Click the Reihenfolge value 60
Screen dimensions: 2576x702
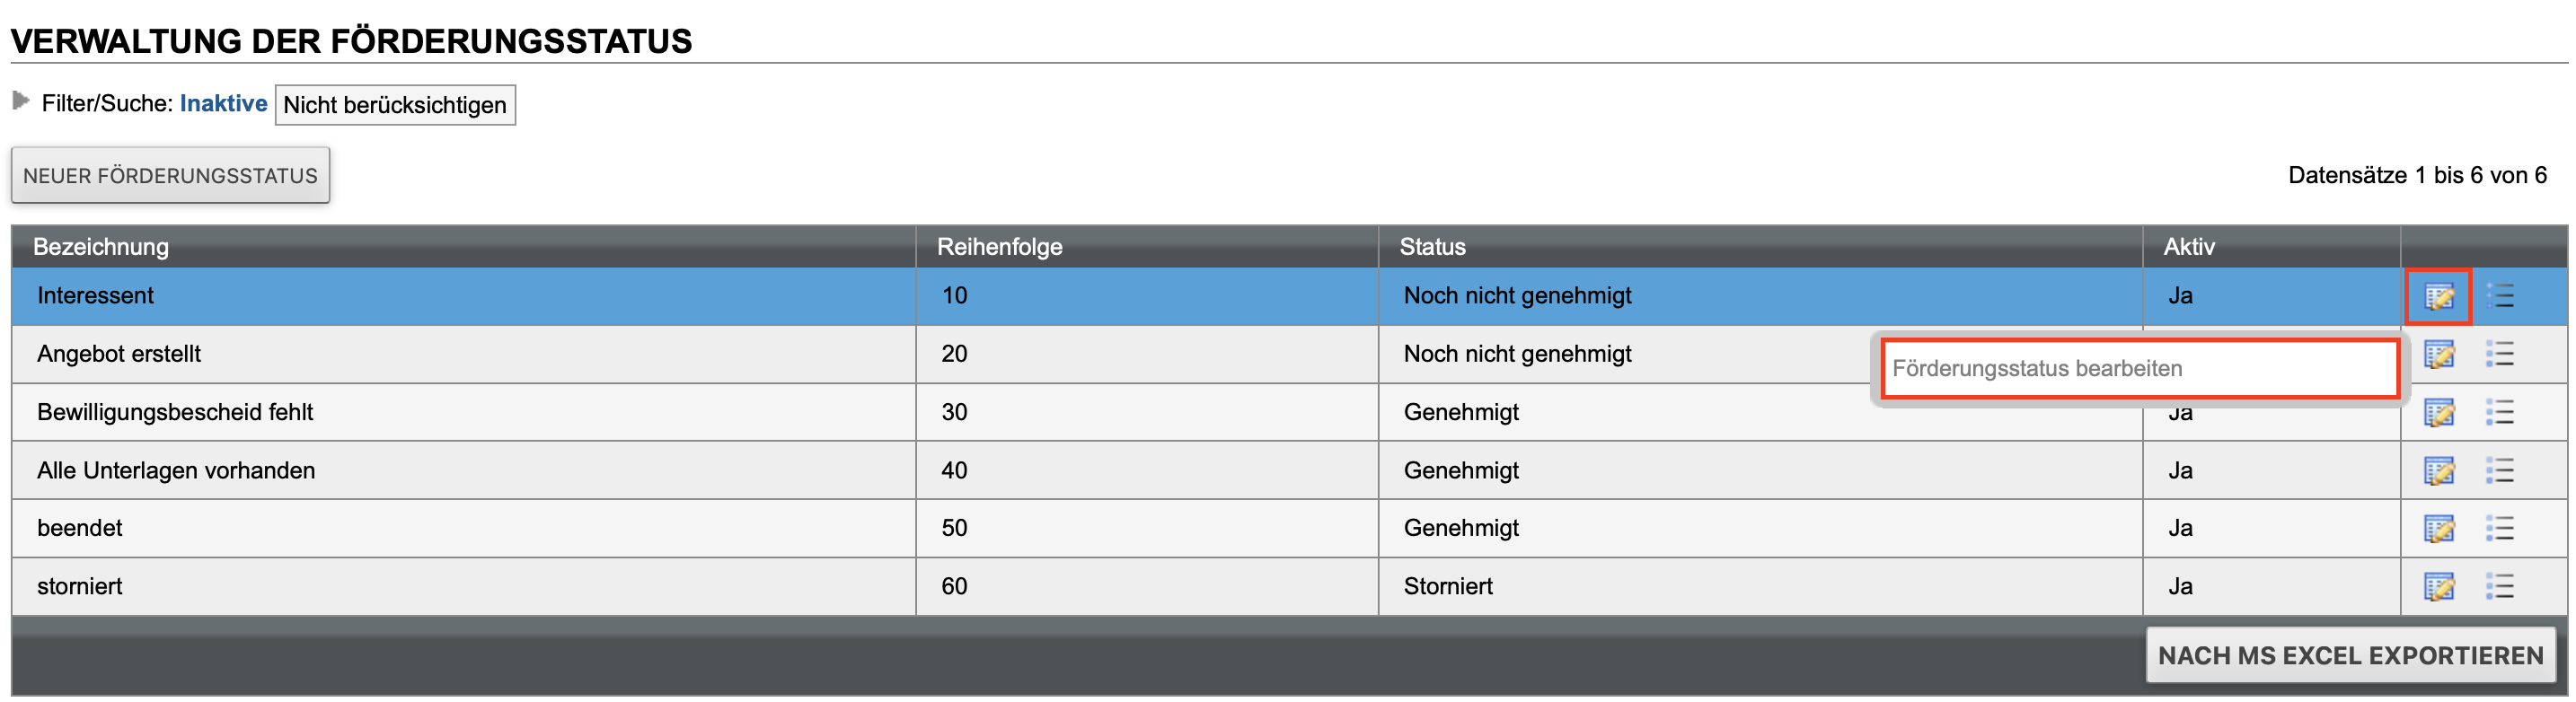tap(954, 586)
